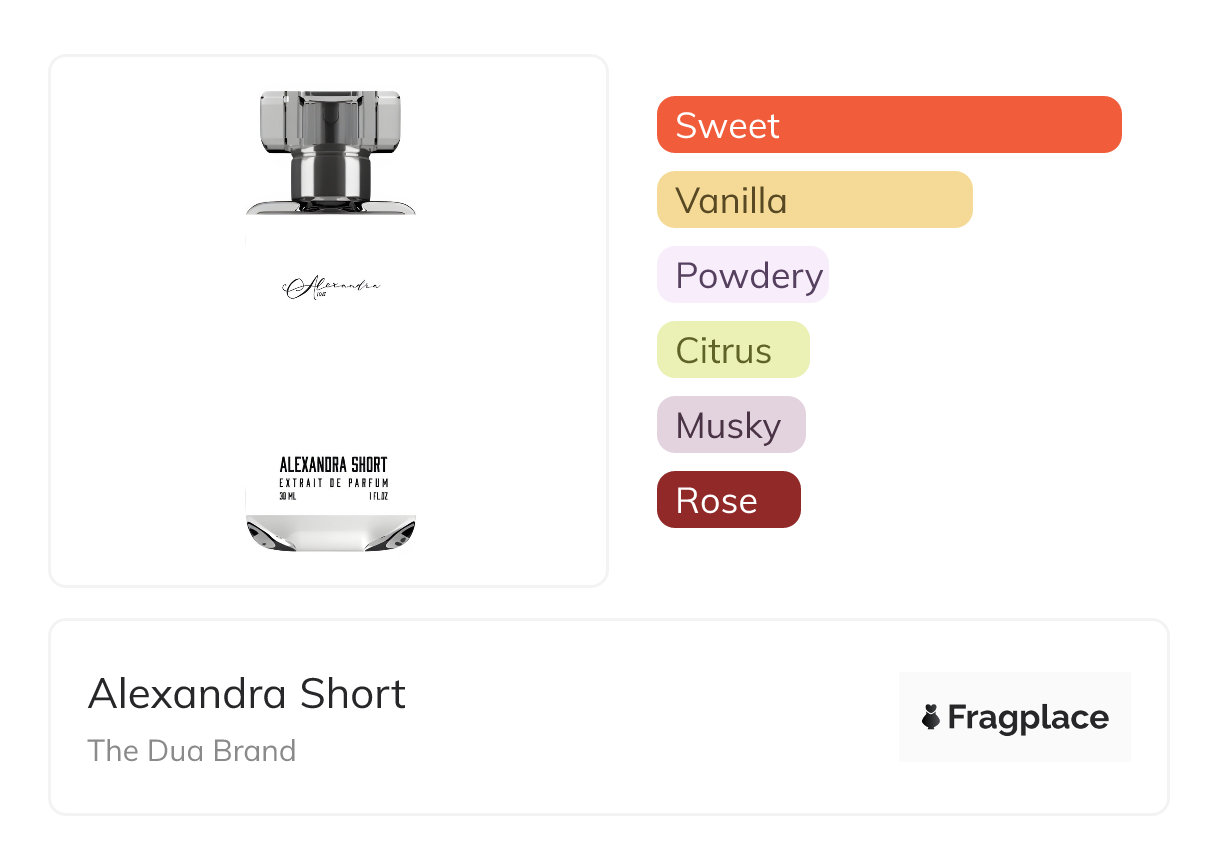Click the Fragplace logo wordmark
Image resolution: width=1218 pixels, height=864 pixels.
[1028, 718]
